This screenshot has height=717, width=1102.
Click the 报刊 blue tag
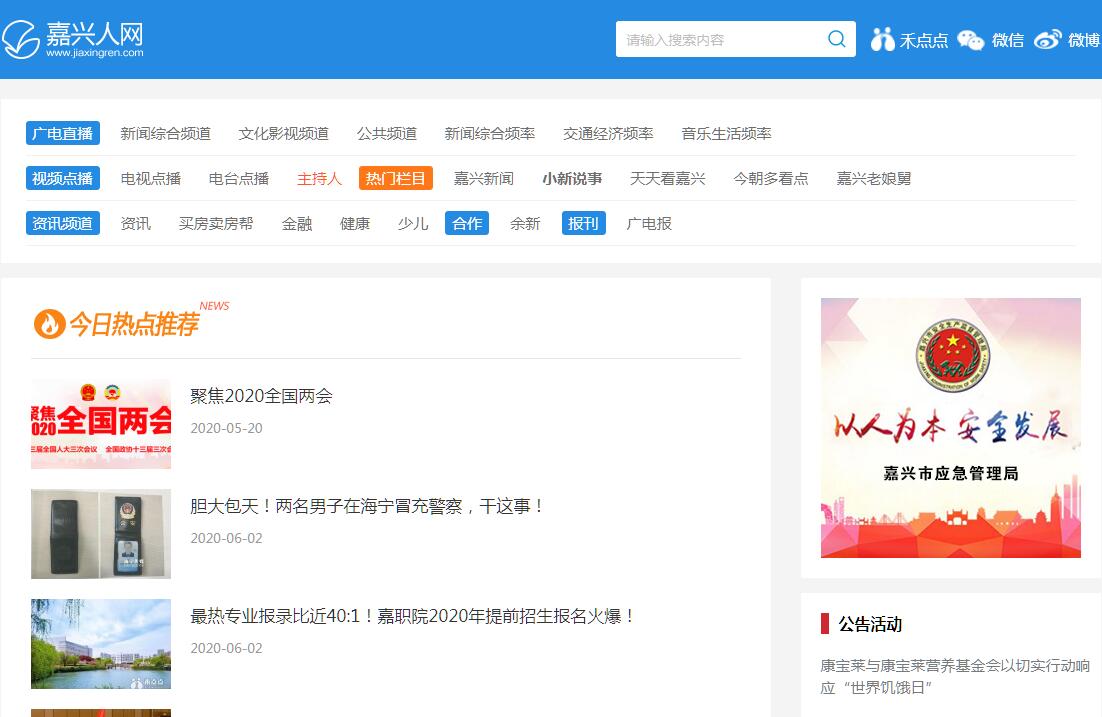tap(583, 223)
